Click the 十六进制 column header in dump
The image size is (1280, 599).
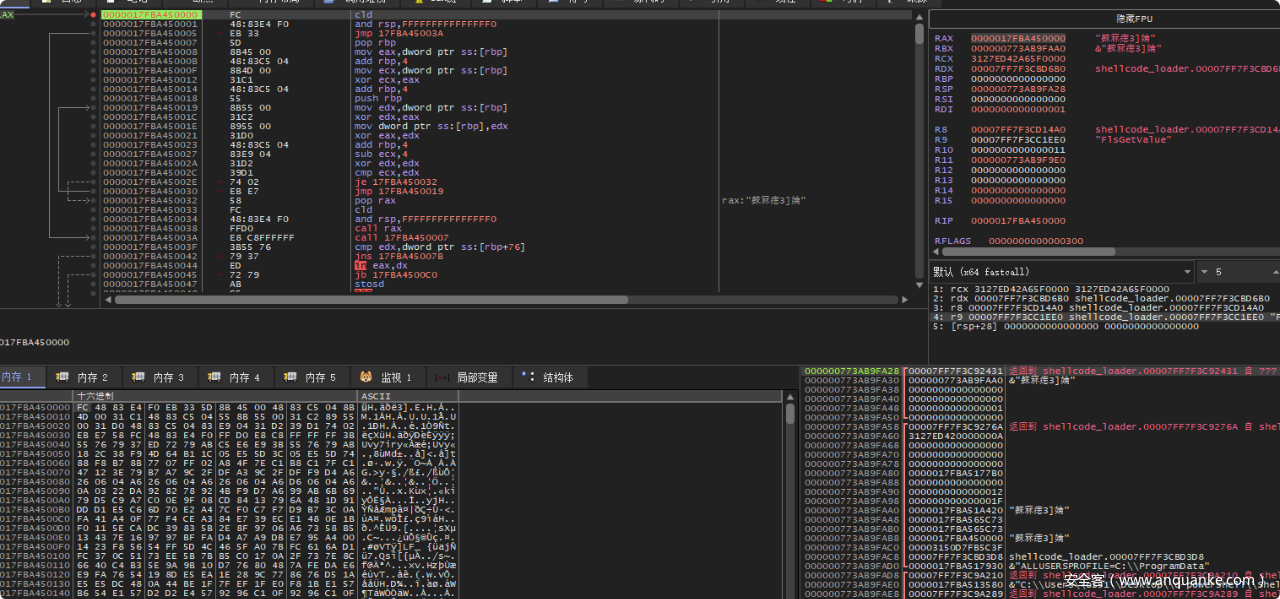tap(96, 396)
